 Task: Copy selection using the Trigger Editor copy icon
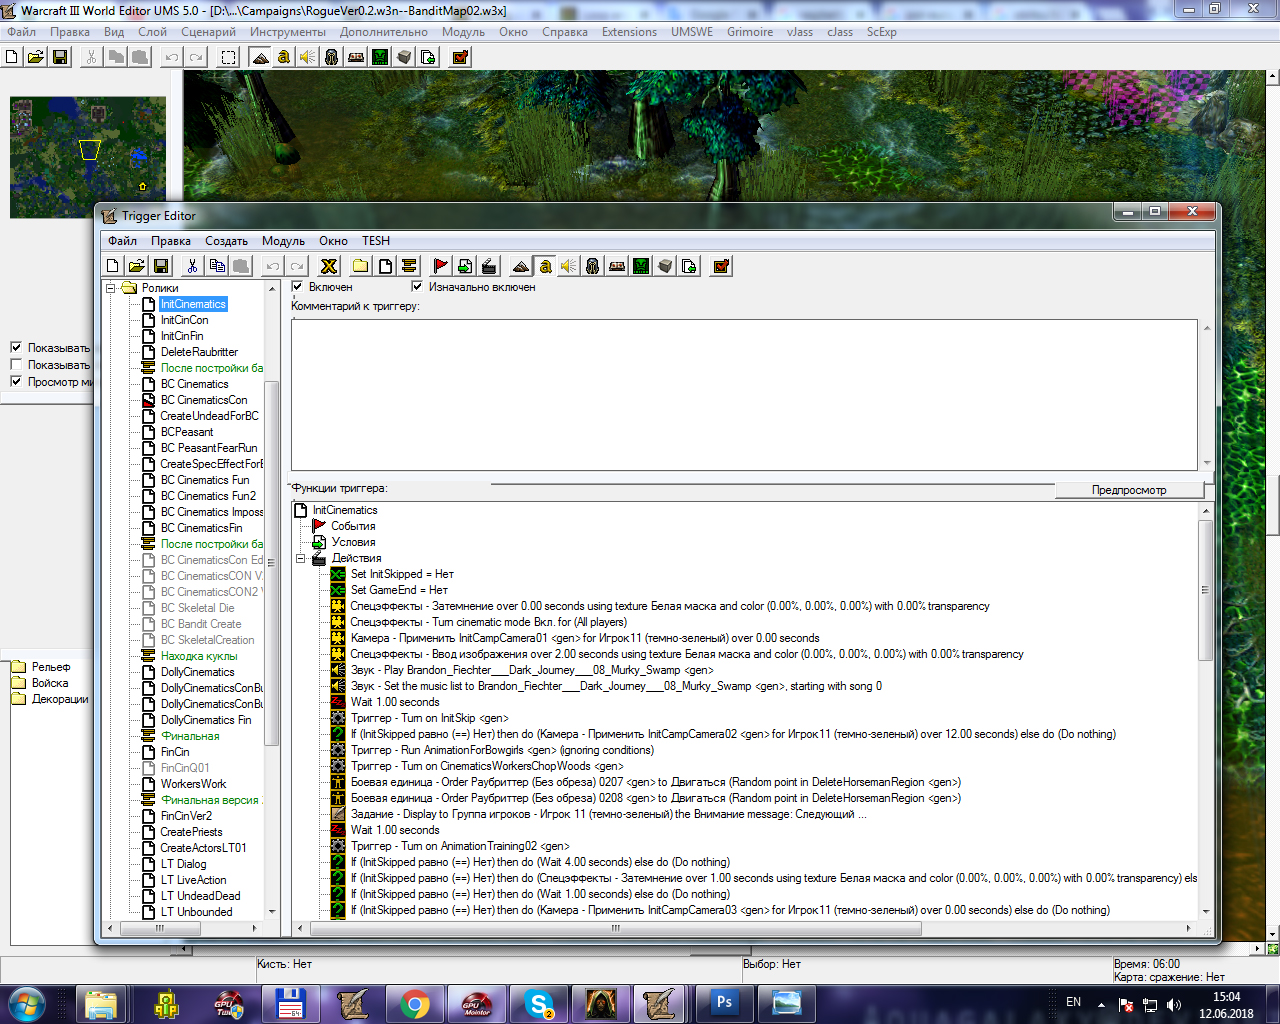(x=217, y=266)
